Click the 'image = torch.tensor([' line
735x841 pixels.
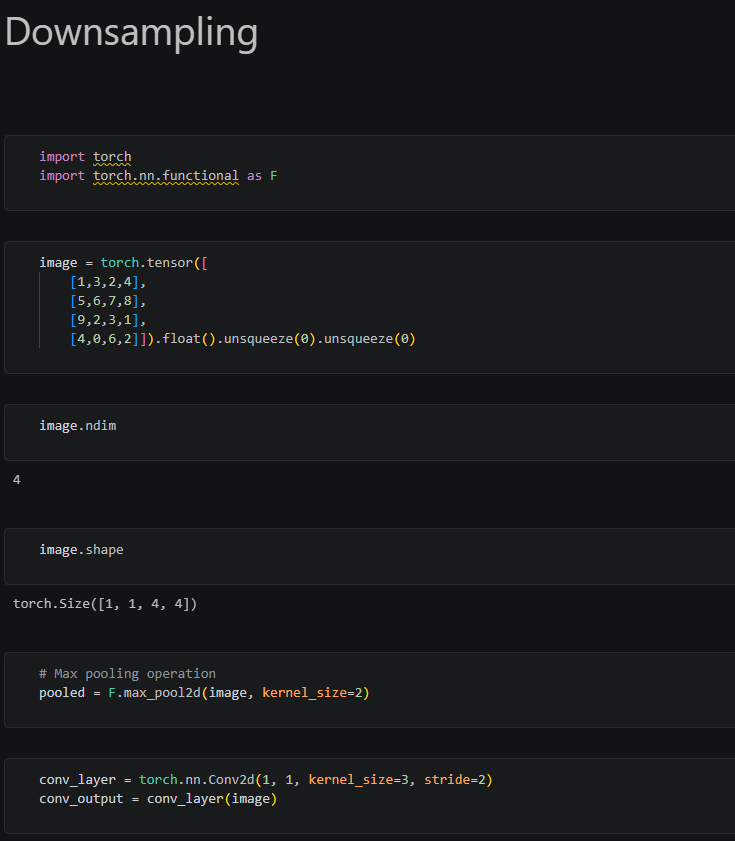123,263
